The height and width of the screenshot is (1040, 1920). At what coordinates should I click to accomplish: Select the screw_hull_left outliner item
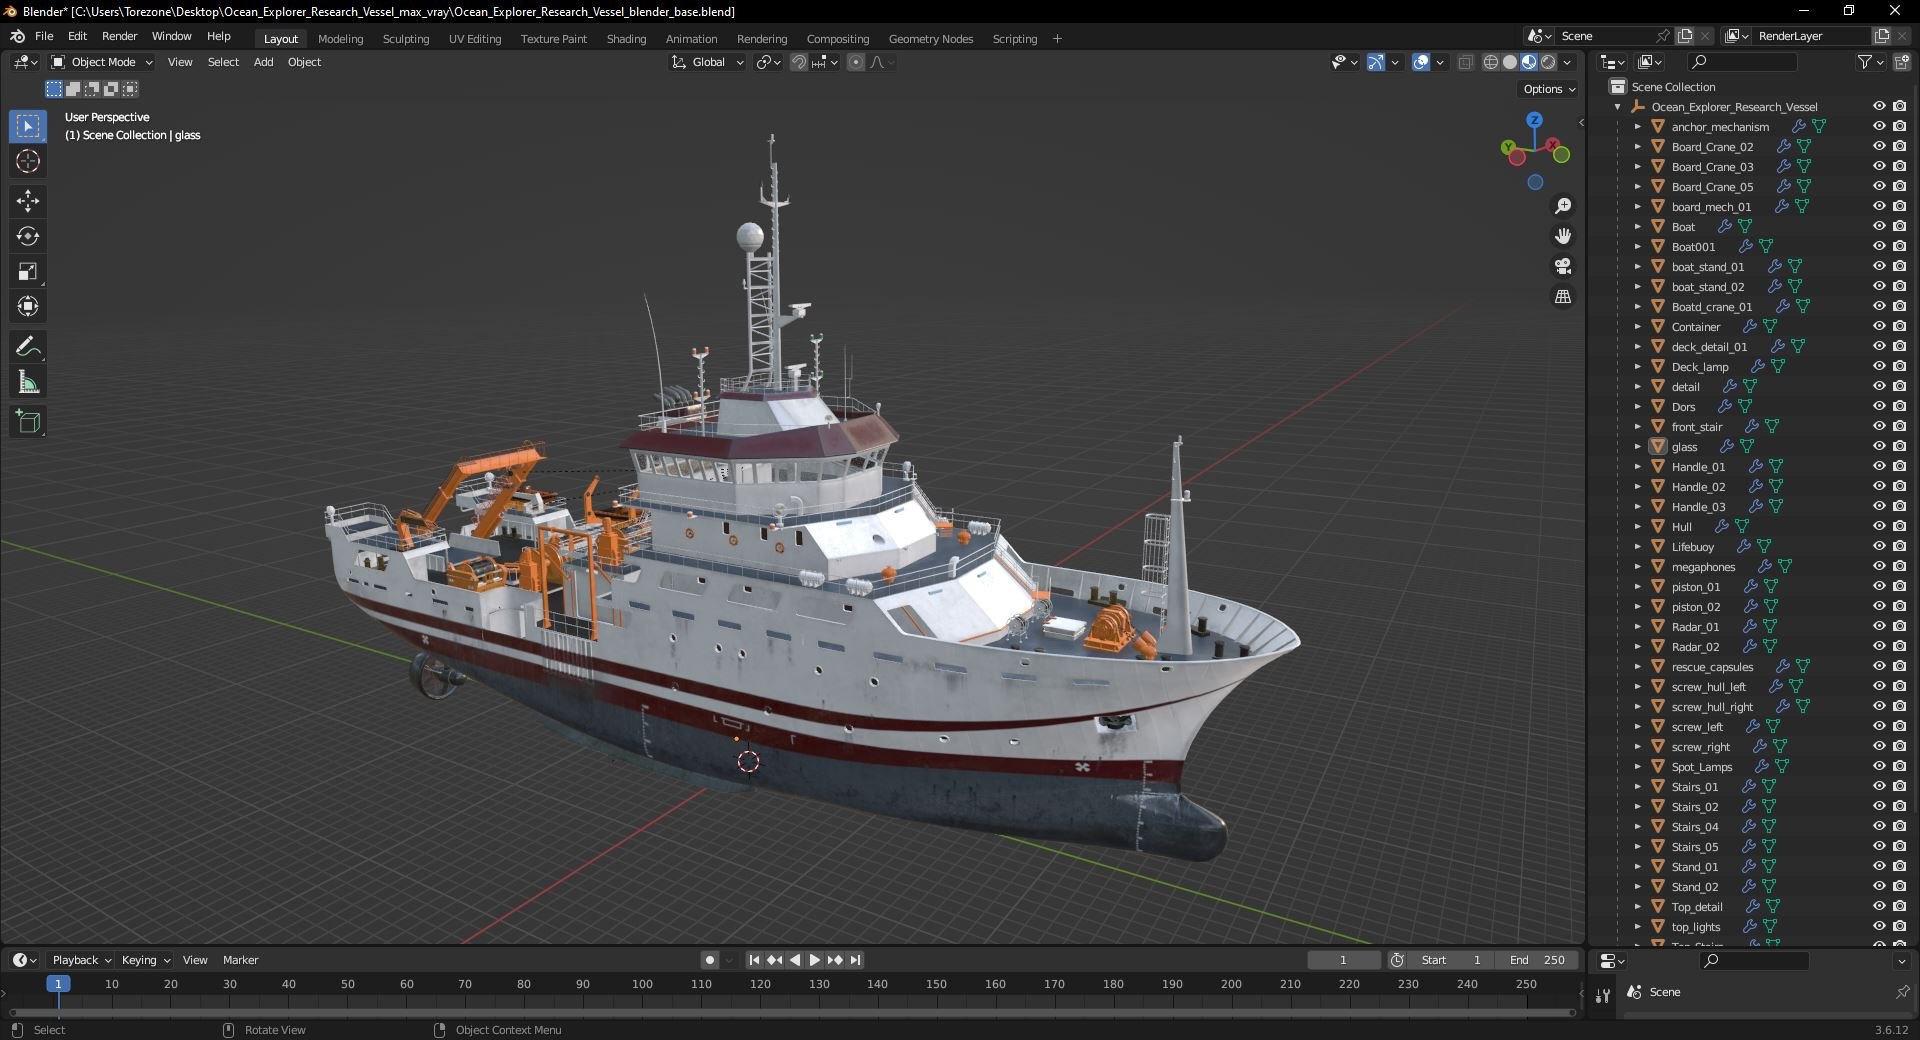tap(1708, 687)
